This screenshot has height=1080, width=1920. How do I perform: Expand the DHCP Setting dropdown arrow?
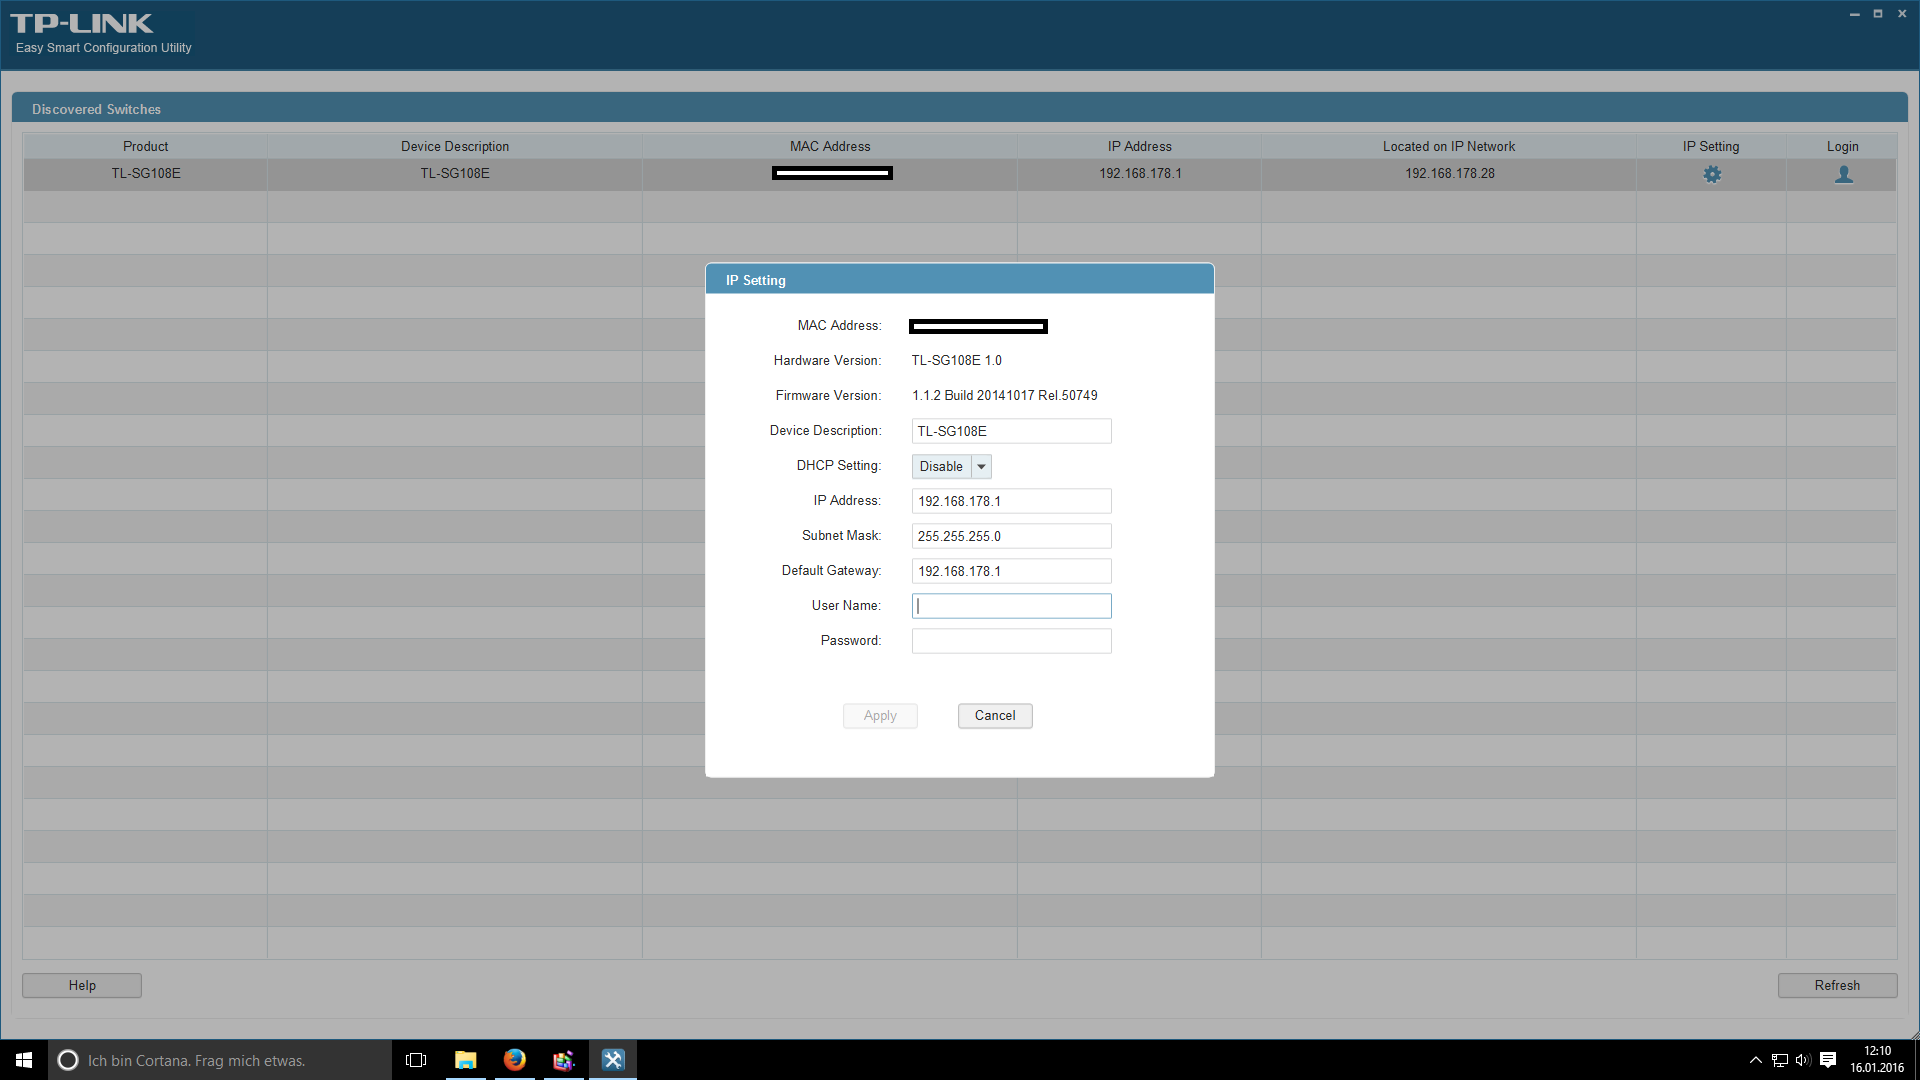click(981, 467)
